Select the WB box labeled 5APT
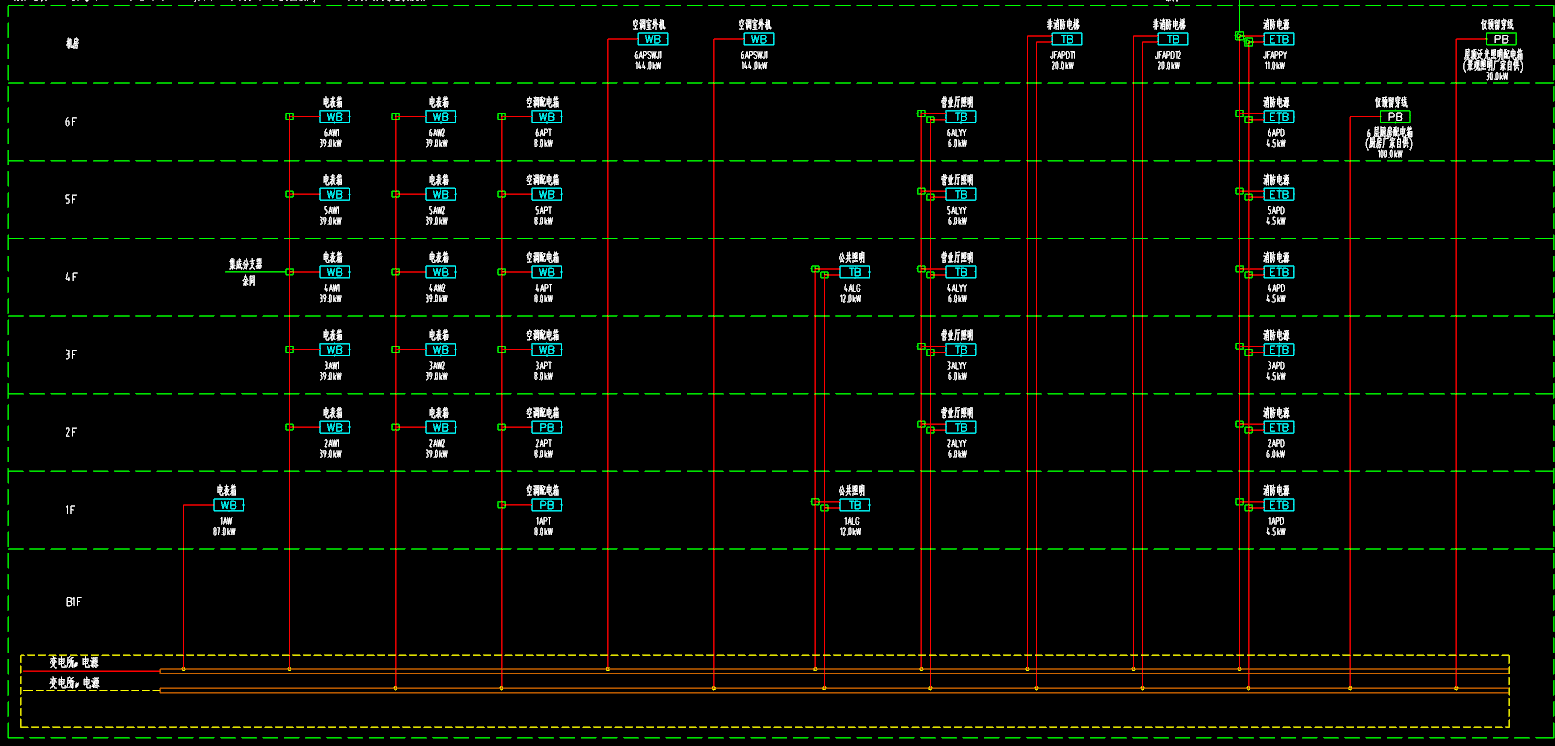The image size is (1555, 746). click(x=546, y=194)
